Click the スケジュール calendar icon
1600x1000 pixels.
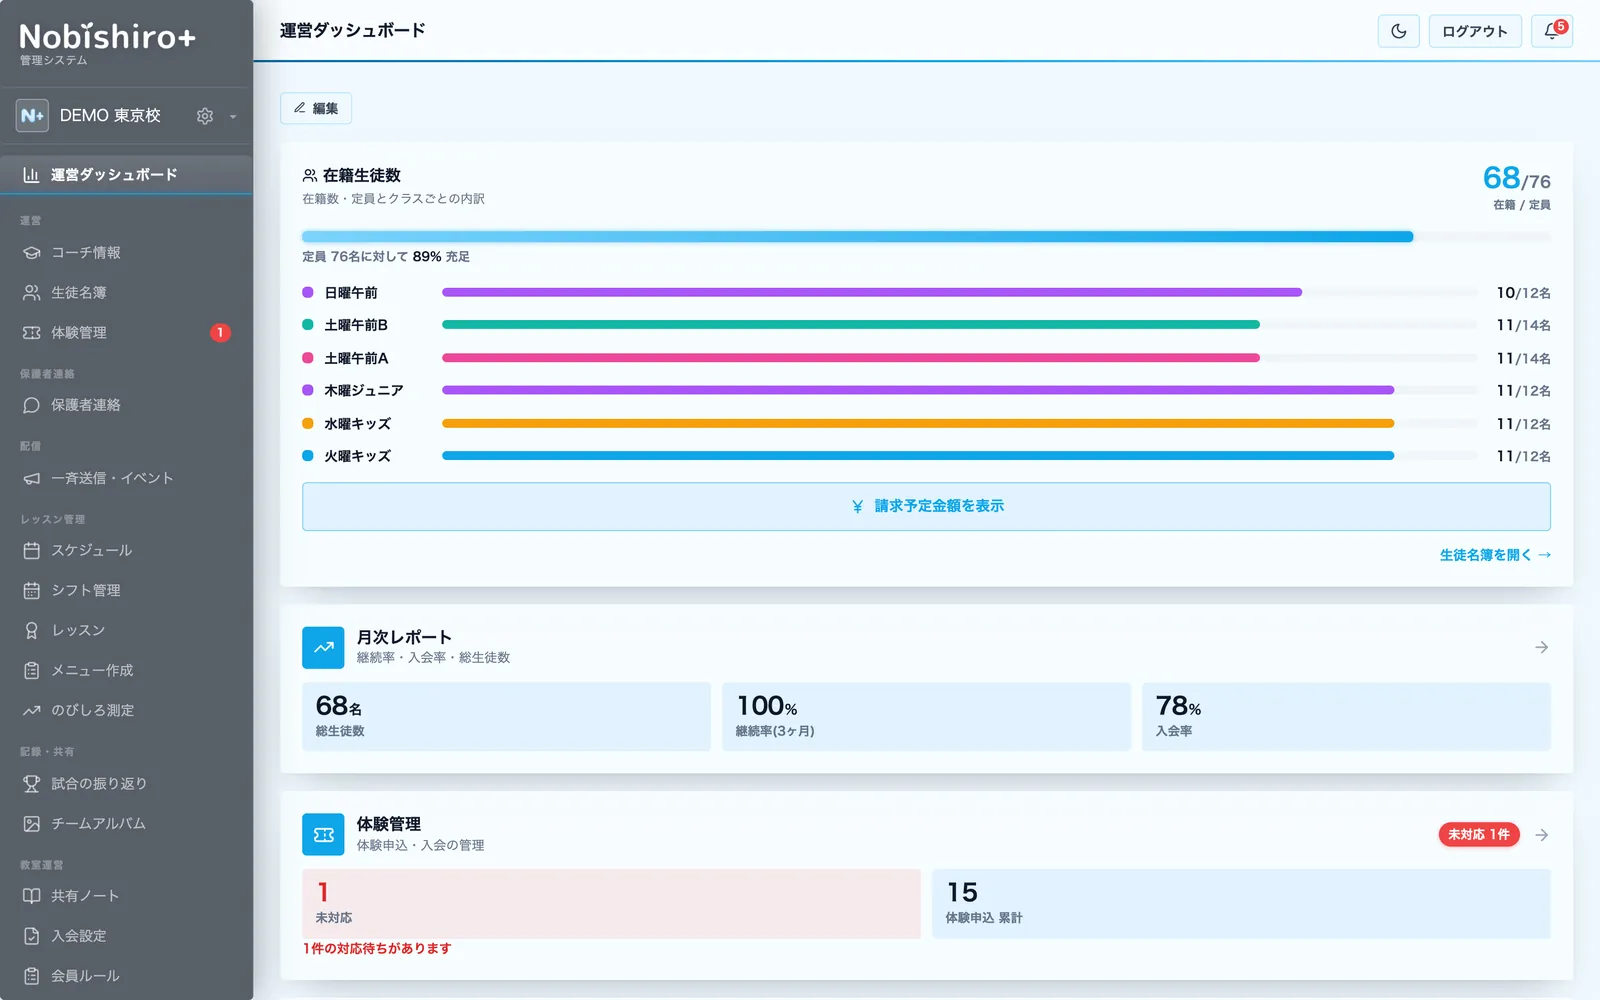[x=32, y=550]
